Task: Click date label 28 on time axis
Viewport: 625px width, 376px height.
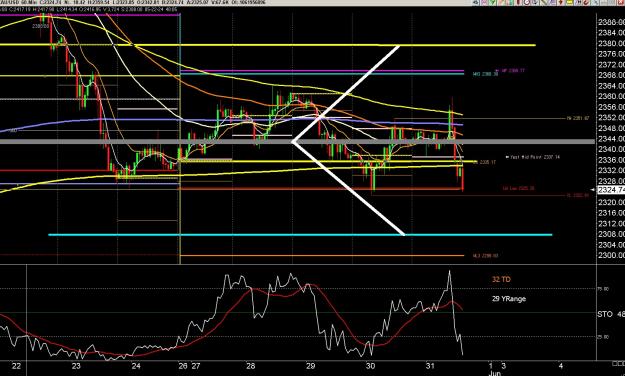Action: point(250,366)
